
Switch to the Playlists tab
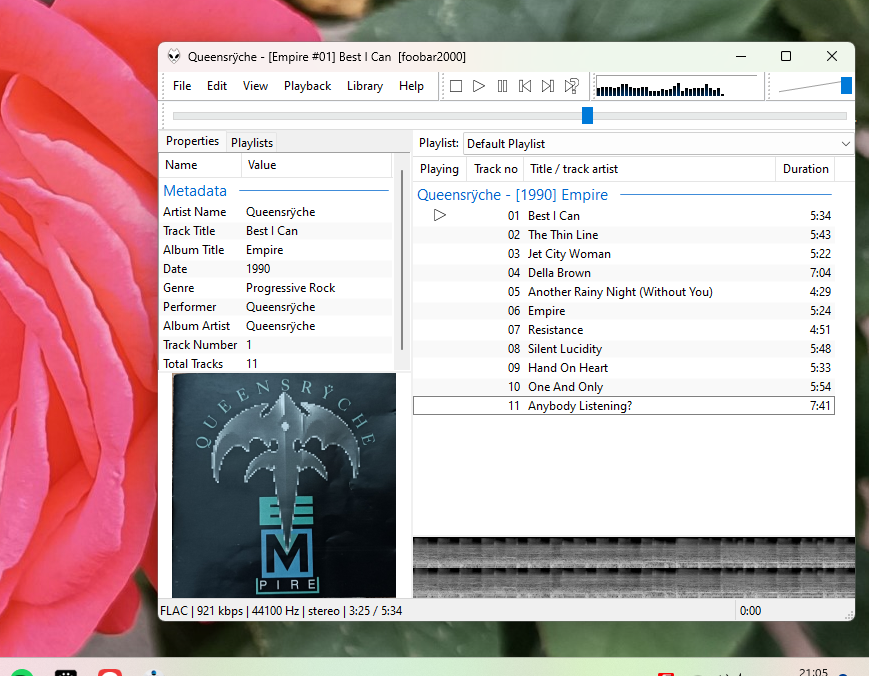pyautogui.click(x=251, y=143)
